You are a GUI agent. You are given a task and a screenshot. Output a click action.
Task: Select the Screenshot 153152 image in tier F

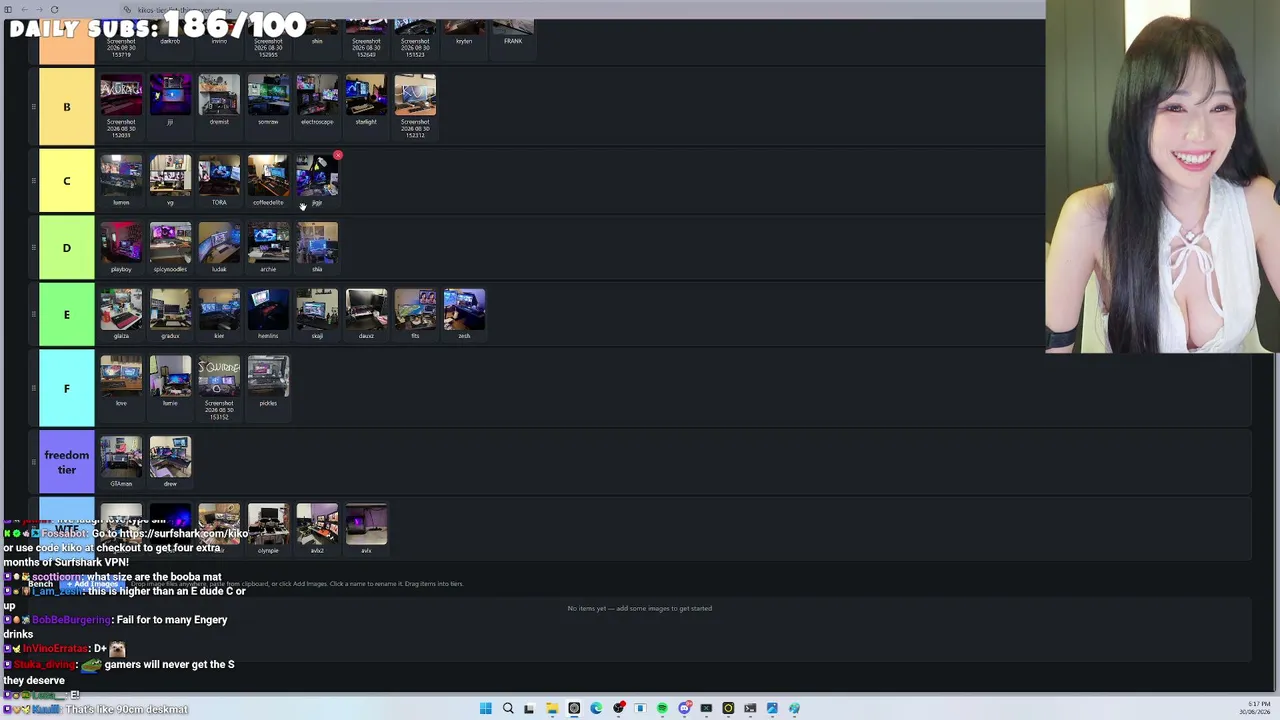tap(219, 376)
